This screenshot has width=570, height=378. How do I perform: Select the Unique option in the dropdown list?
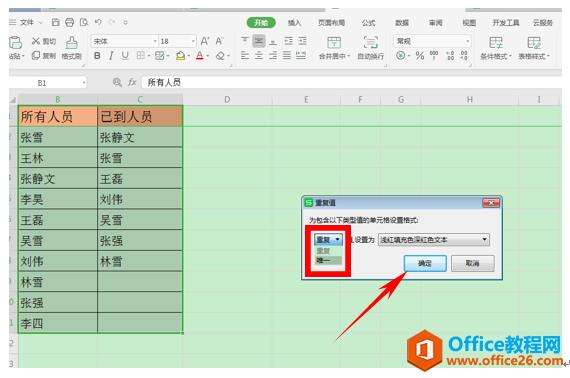tap(328, 260)
